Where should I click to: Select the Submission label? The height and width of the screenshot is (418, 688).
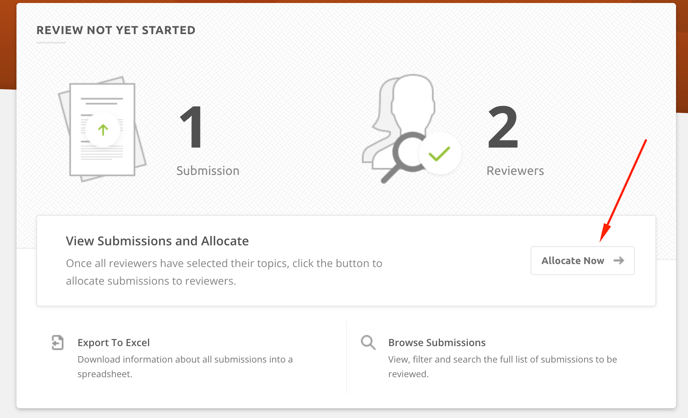208,171
